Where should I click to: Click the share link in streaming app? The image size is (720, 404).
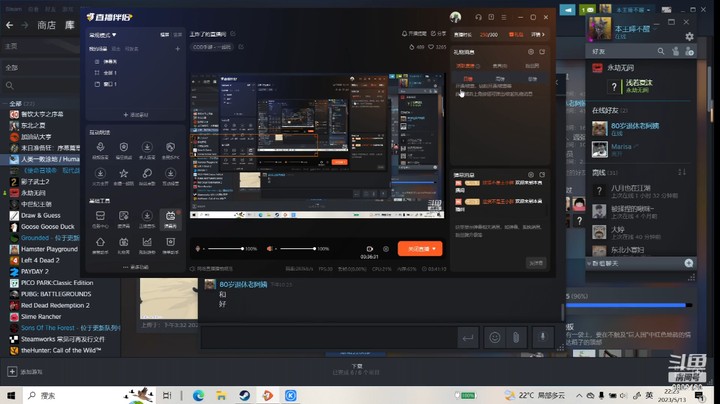[x=439, y=34]
